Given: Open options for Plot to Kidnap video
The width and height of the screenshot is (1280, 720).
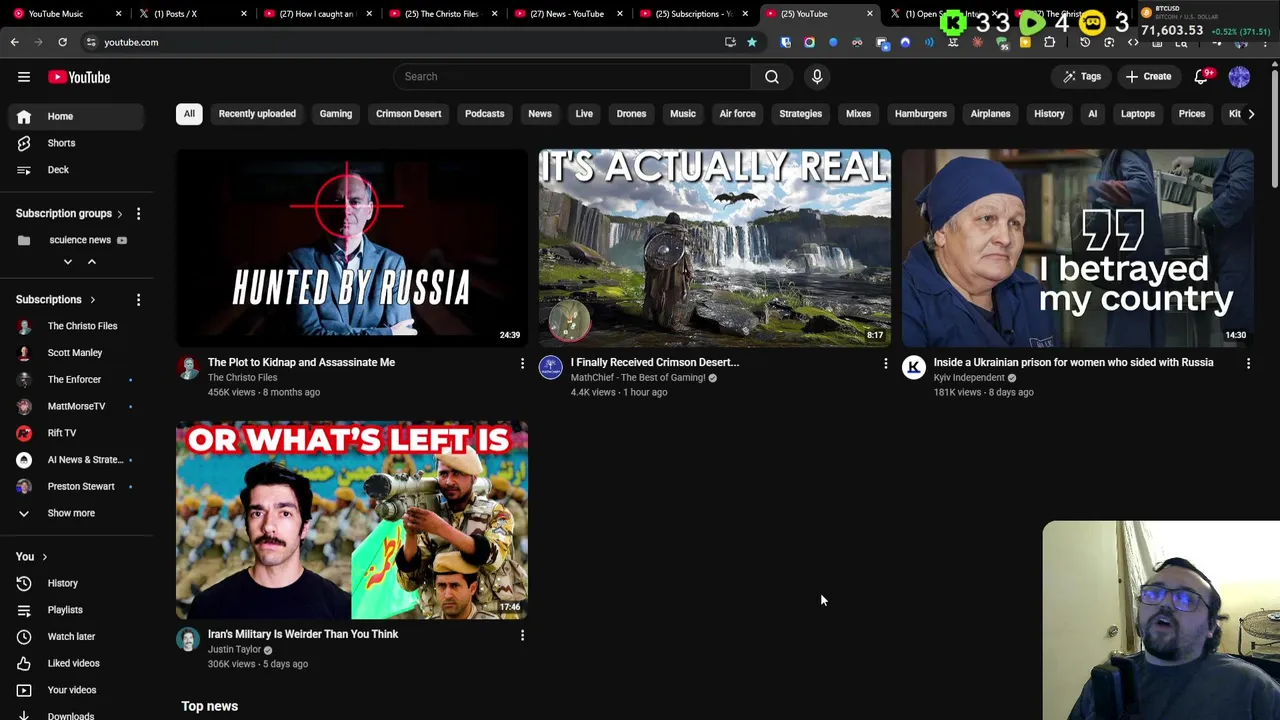Looking at the screenshot, I should tap(522, 363).
